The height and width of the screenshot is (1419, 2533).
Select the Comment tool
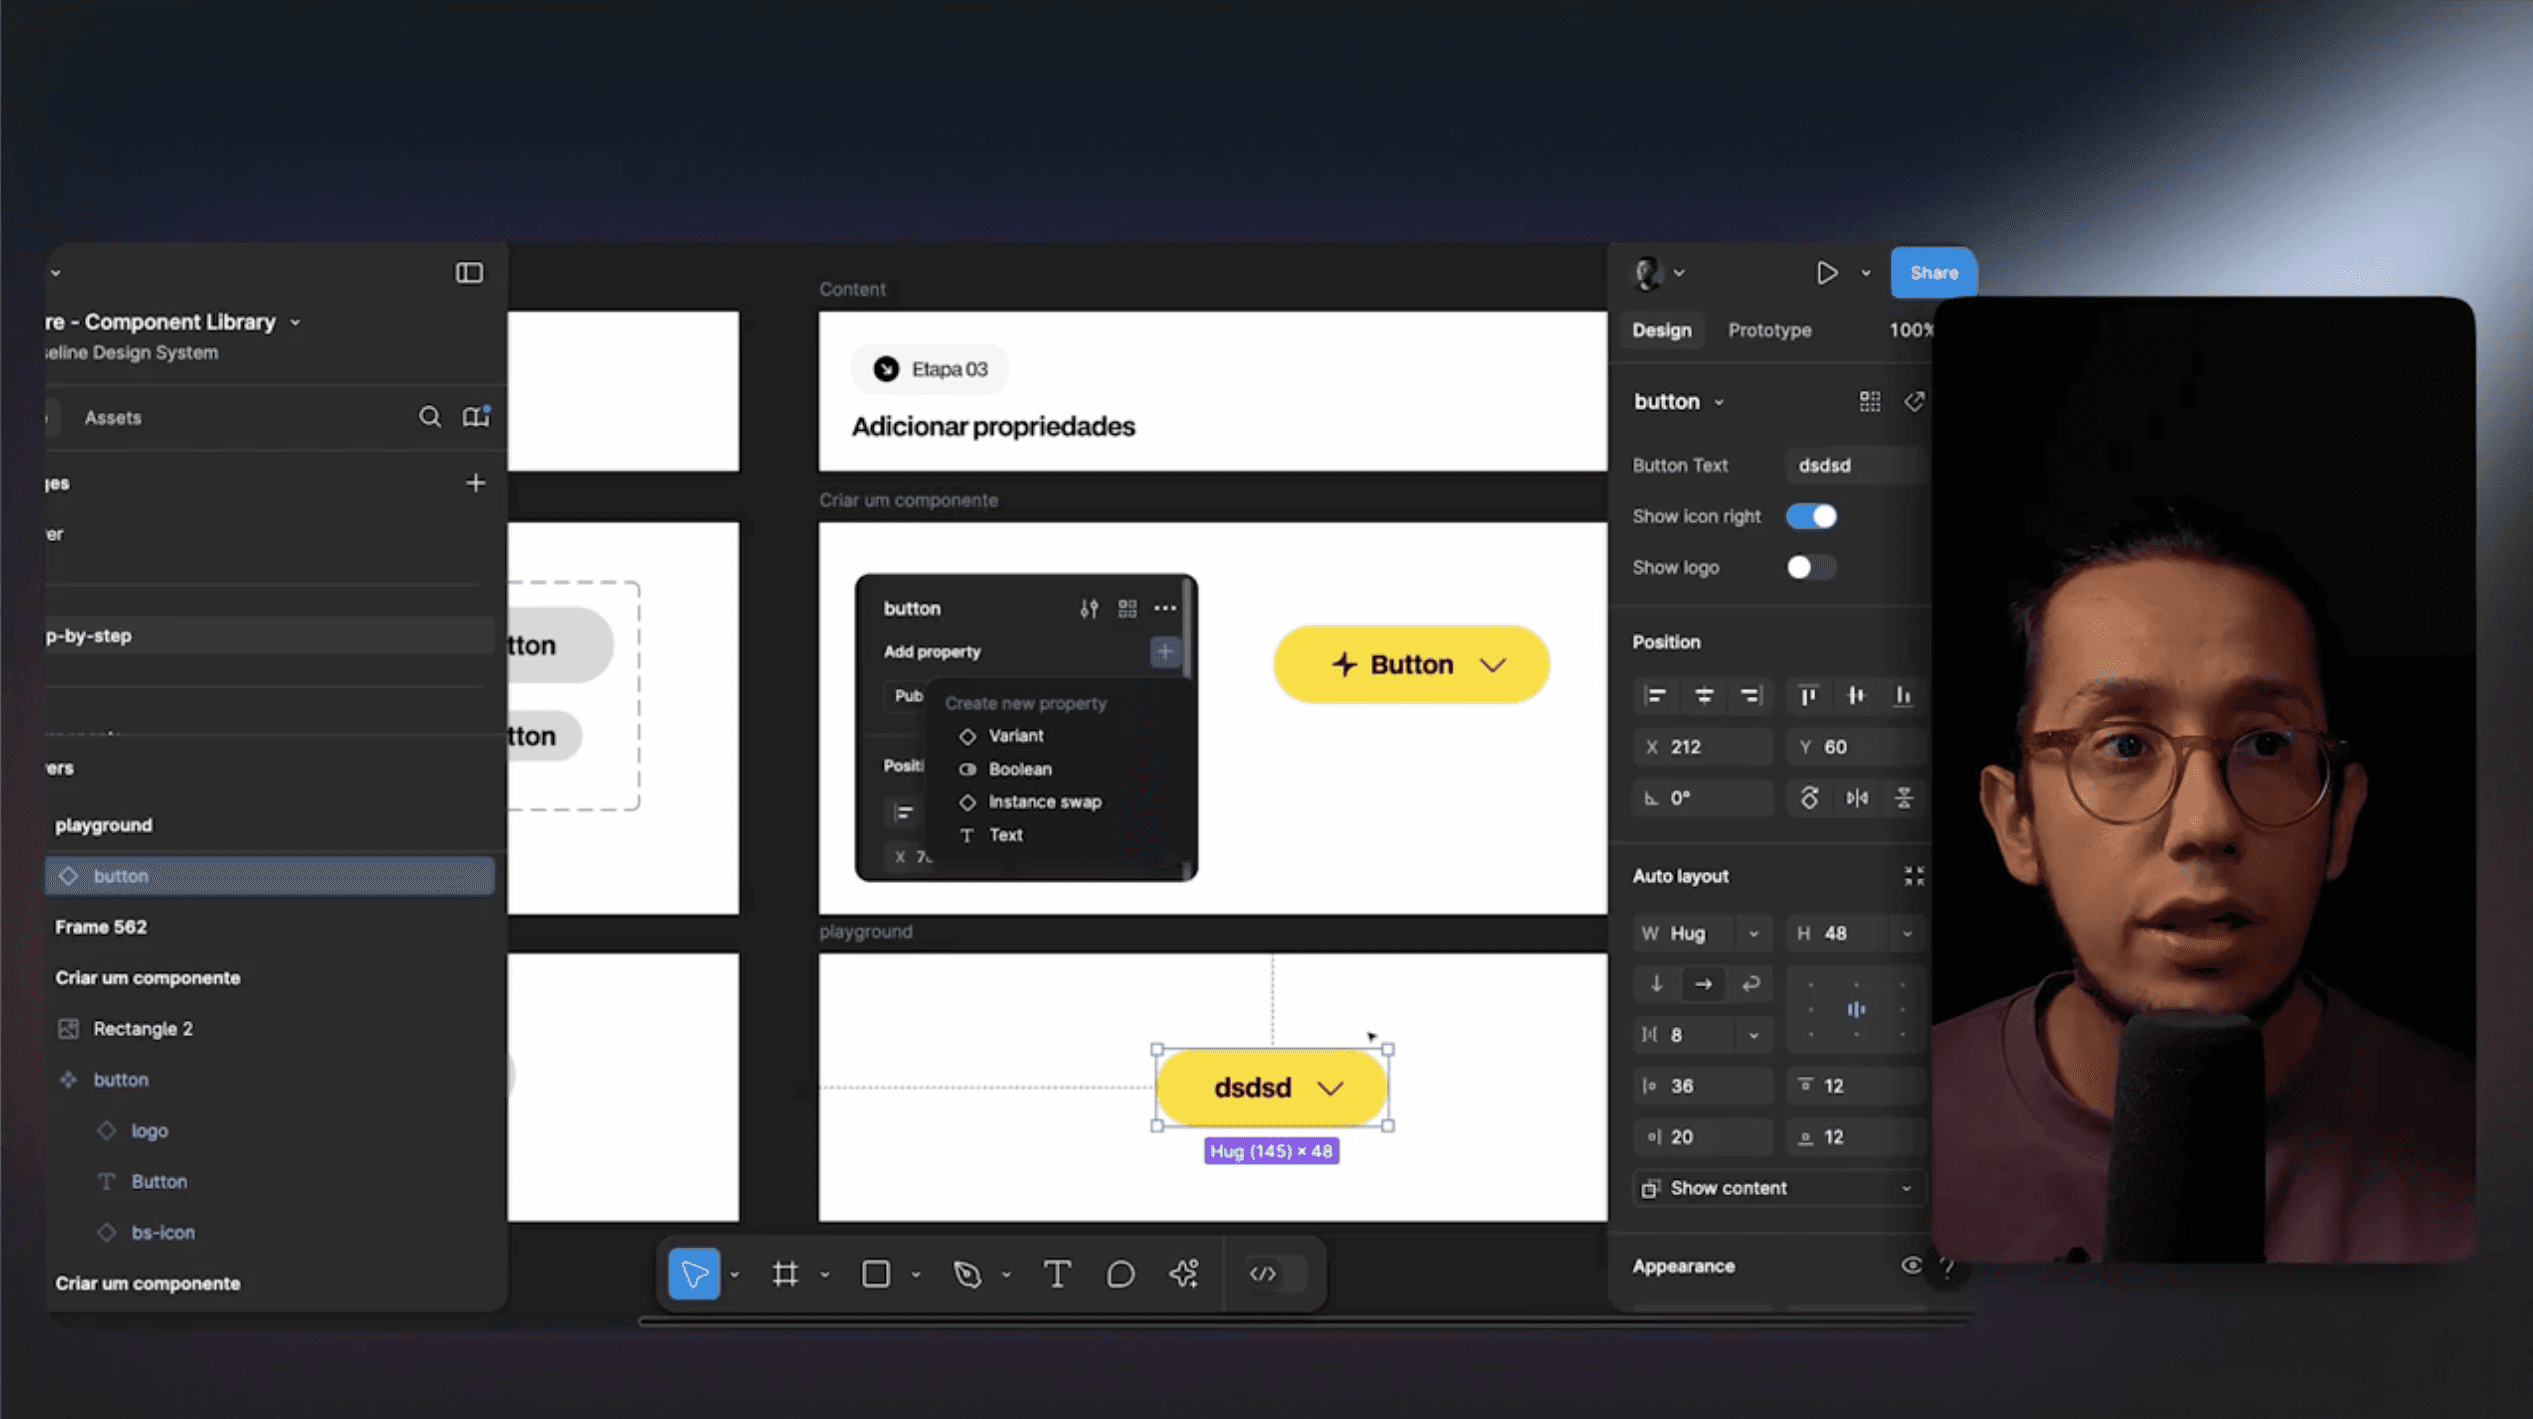click(x=1120, y=1273)
